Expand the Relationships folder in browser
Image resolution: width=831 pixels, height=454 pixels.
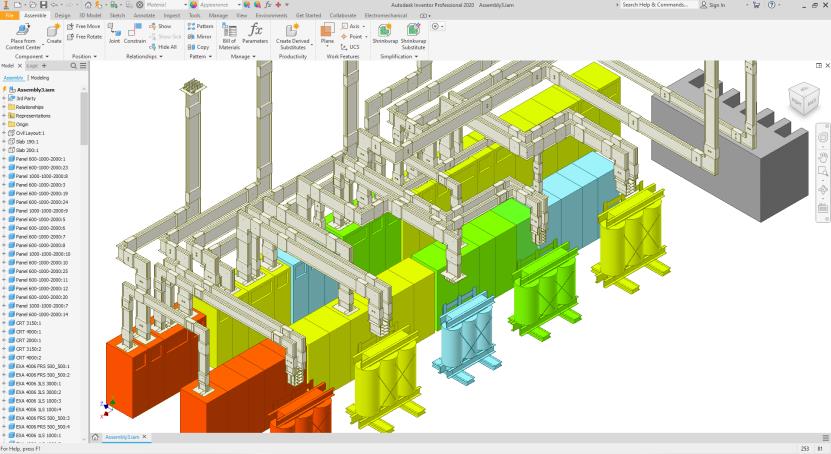pos(4,107)
